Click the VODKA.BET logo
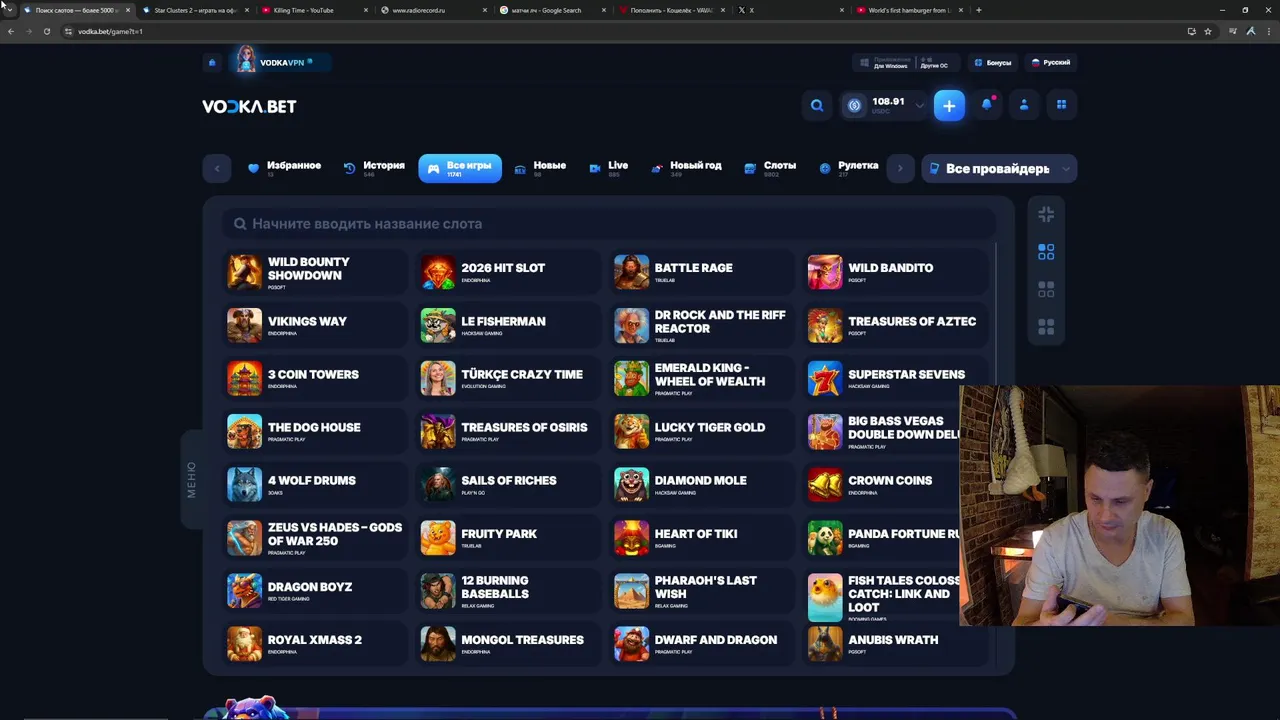 pos(249,106)
